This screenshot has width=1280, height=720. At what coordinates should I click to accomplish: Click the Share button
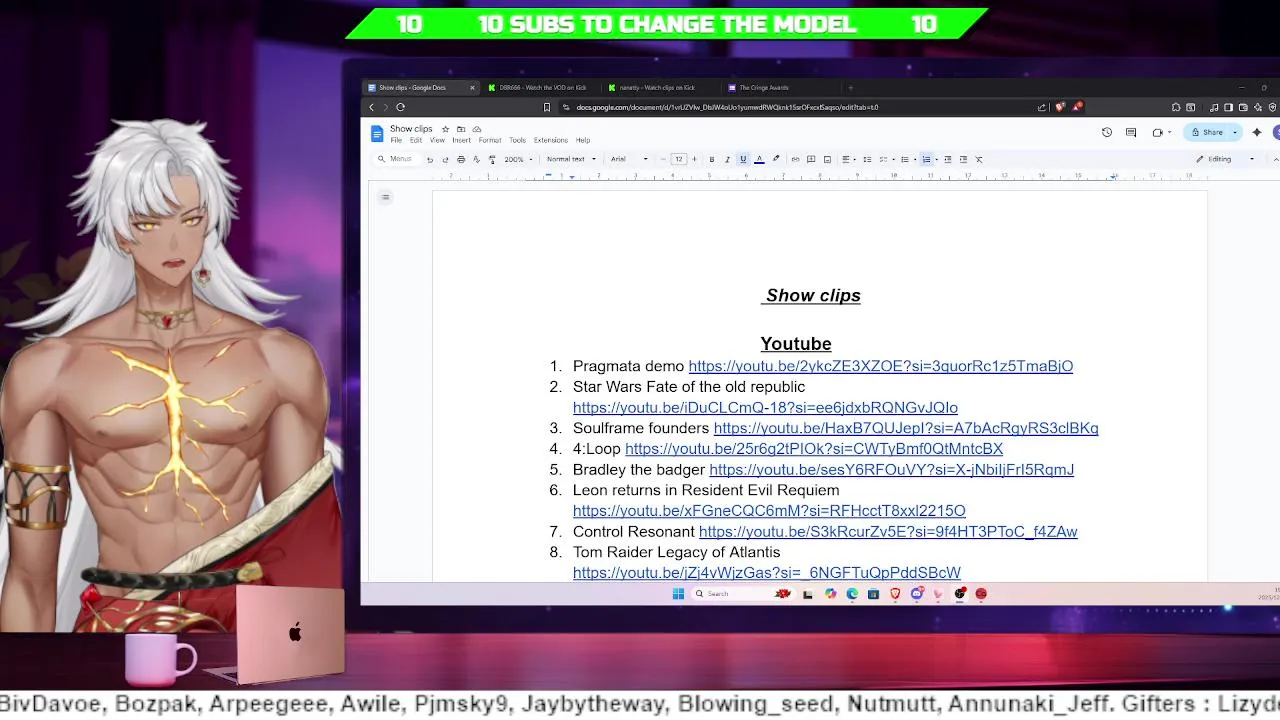click(1206, 132)
